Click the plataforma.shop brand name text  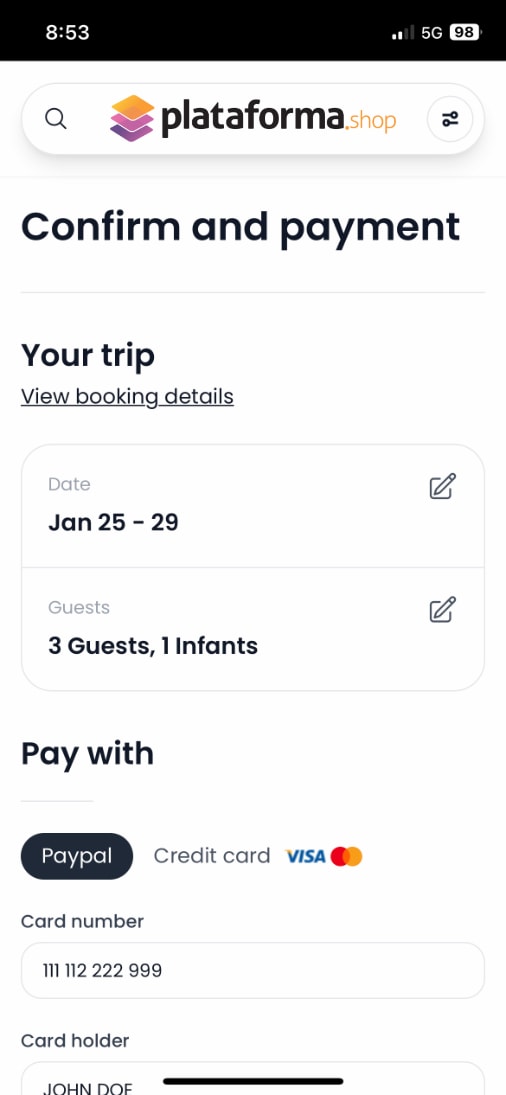pos(278,118)
